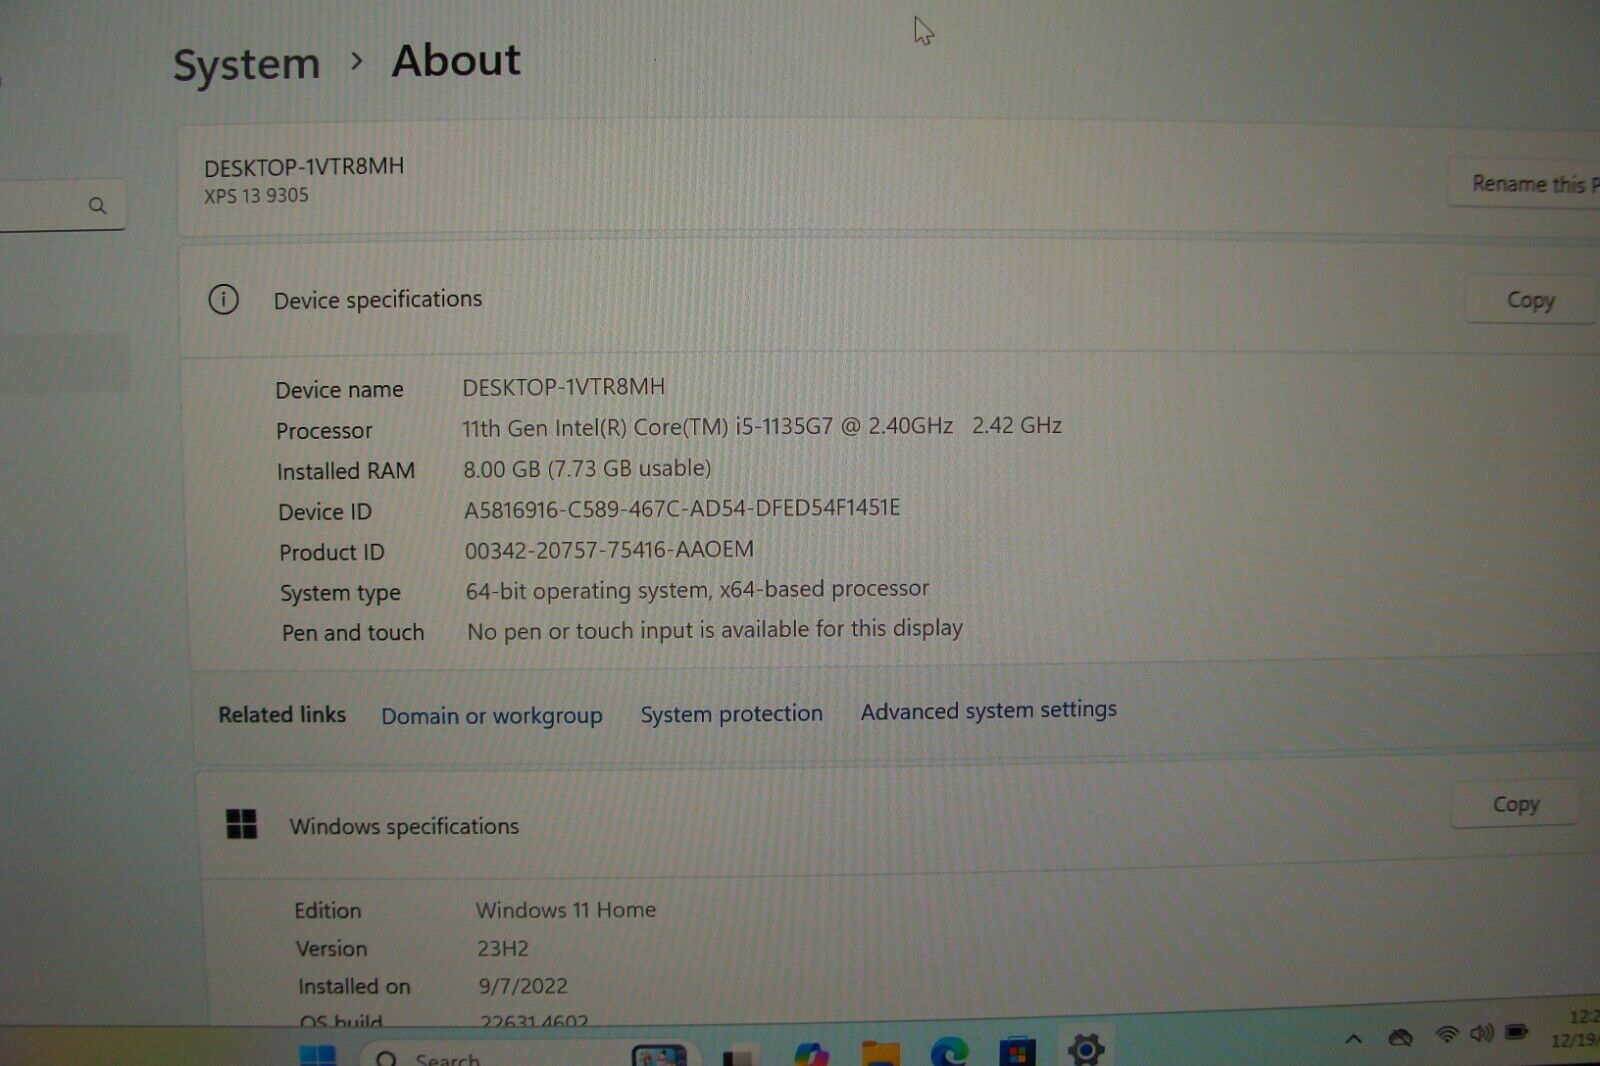This screenshot has height=1066, width=1600.
Task: Select Product ID value 00342-20757-75416-AAOEM
Action: coord(609,550)
